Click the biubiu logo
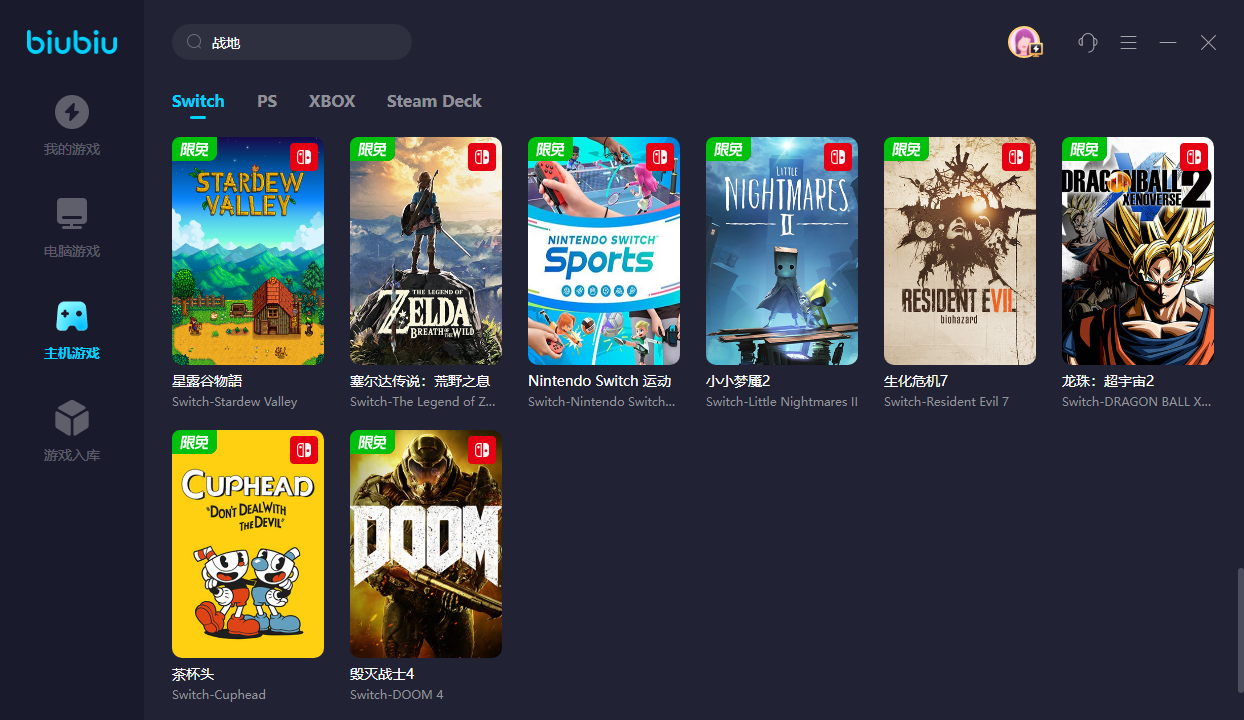This screenshot has width=1244, height=720. 72,42
